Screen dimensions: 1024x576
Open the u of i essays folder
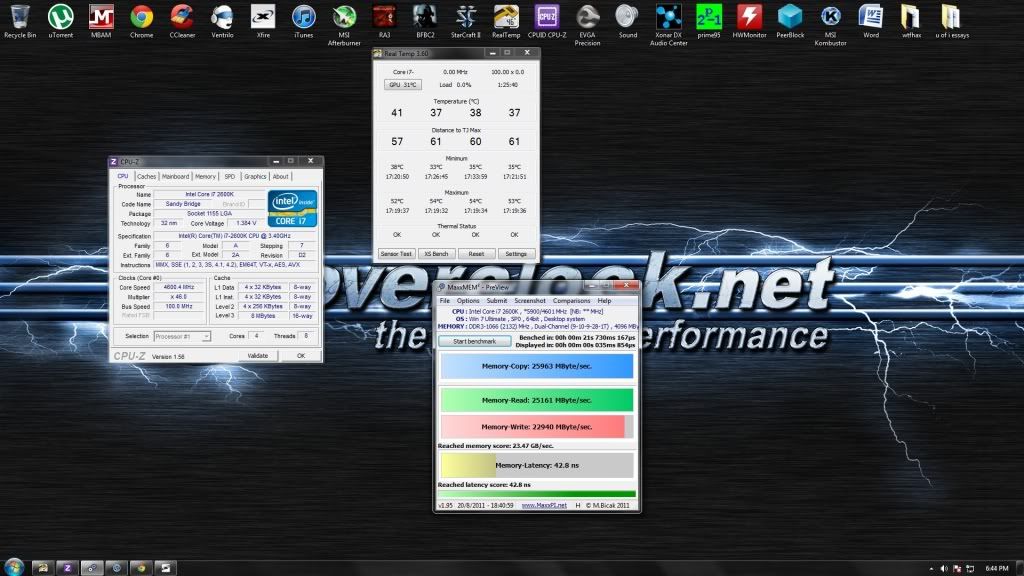point(952,21)
